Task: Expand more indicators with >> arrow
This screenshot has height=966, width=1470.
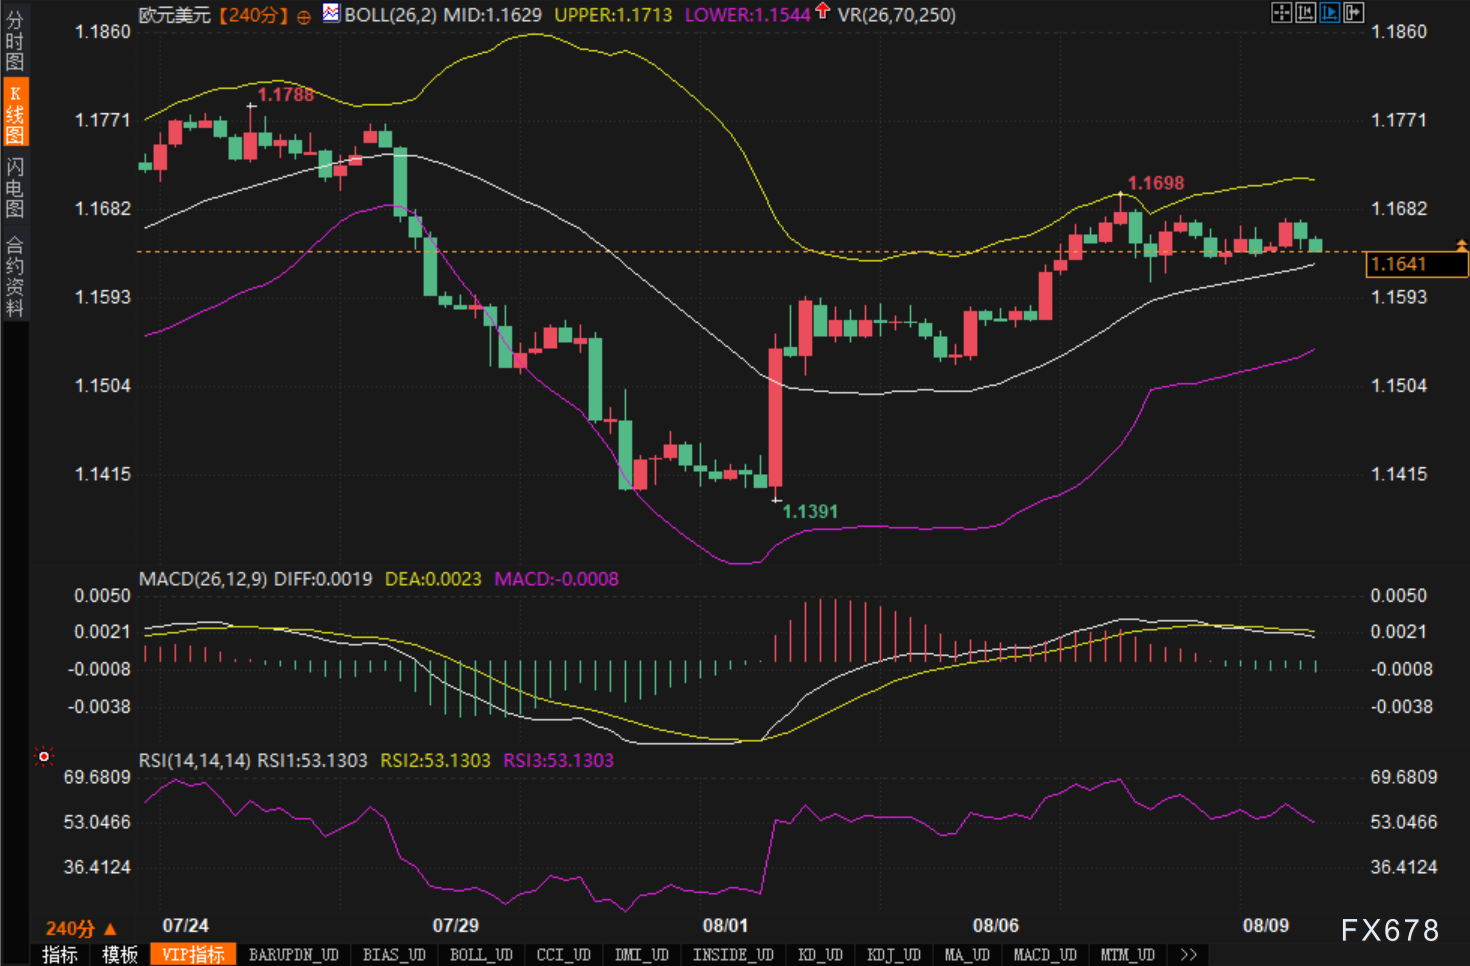Action: pos(1188,955)
